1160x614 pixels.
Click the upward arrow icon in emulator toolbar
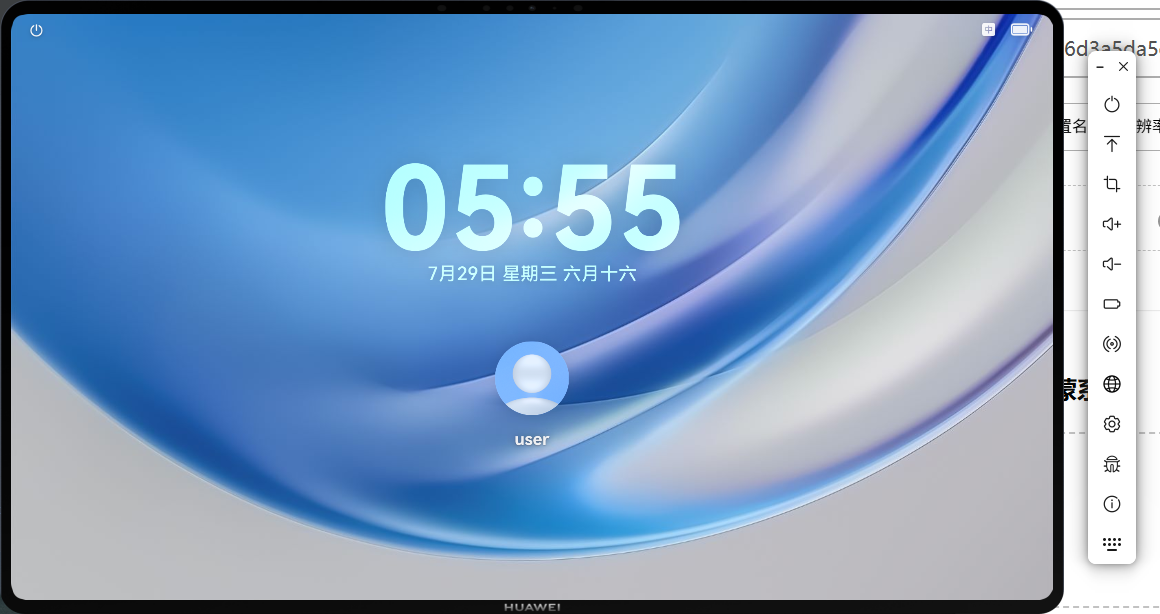[1112, 144]
